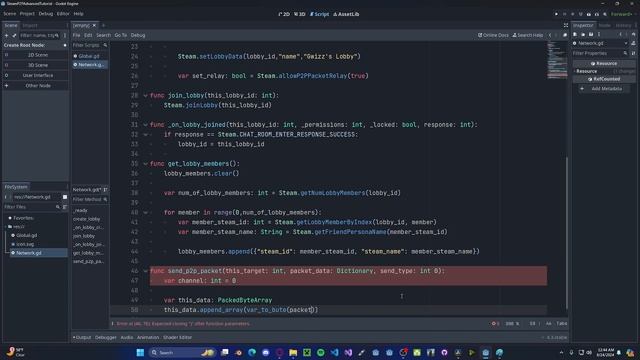Switch to the 2D workspace

(x=284, y=14)
